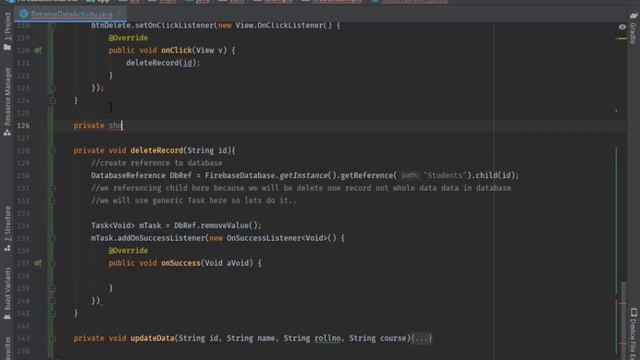This screenshot has height=360, width=640.
Task: Collapse the addOnSuccessListener fold marker
Action: (53, 238)
